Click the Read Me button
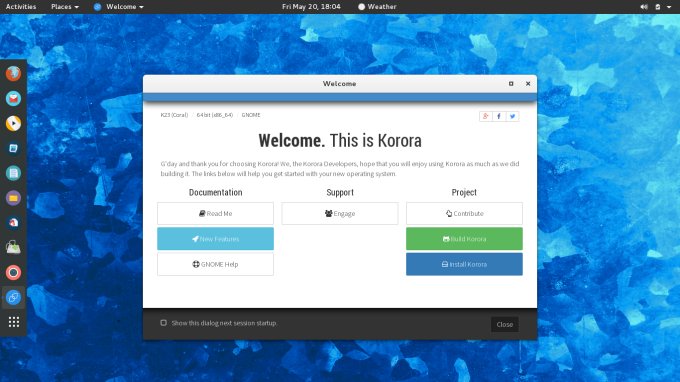This screenshot has height=382, width=680. pos(216,213)
